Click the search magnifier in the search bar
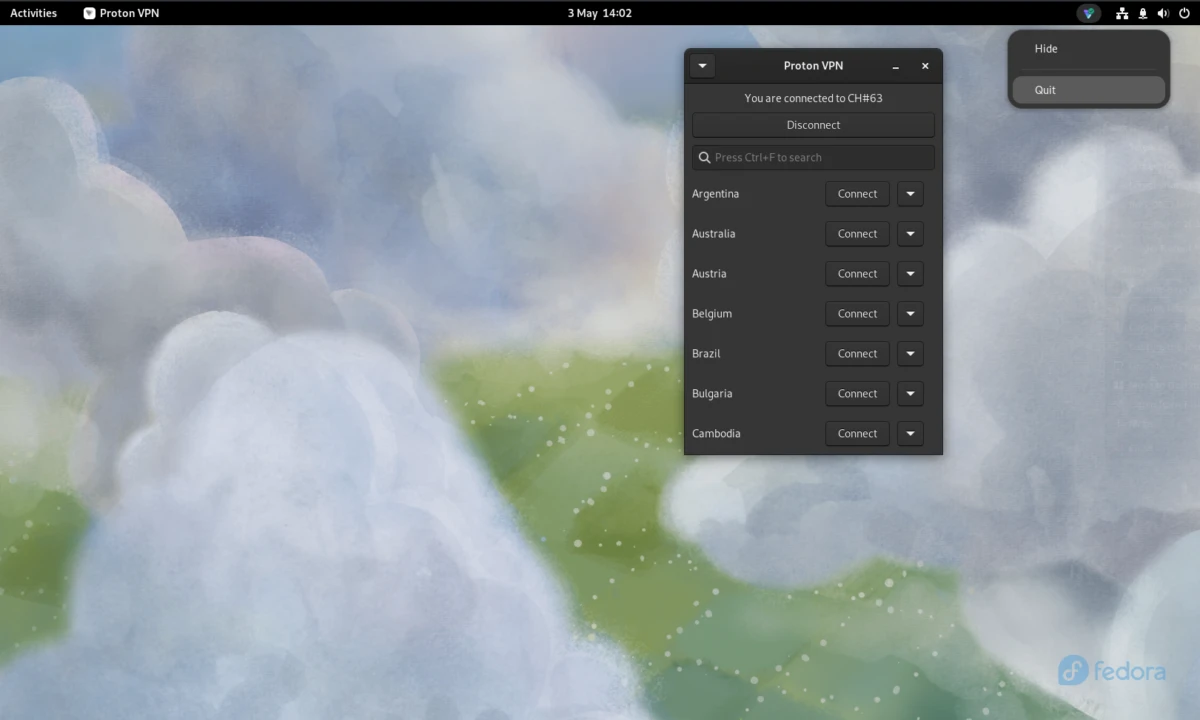 coord(703,157)
